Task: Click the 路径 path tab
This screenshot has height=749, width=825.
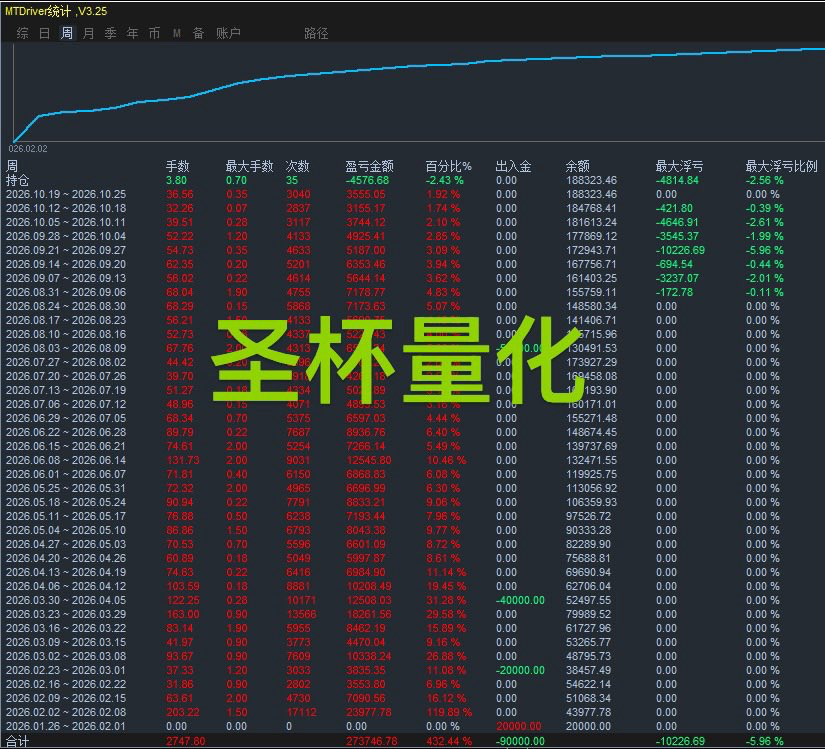Action: [x=316, y=33]
